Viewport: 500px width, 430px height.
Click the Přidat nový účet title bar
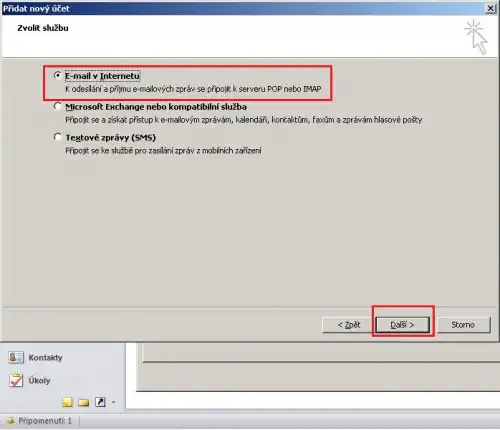point(243,8)
